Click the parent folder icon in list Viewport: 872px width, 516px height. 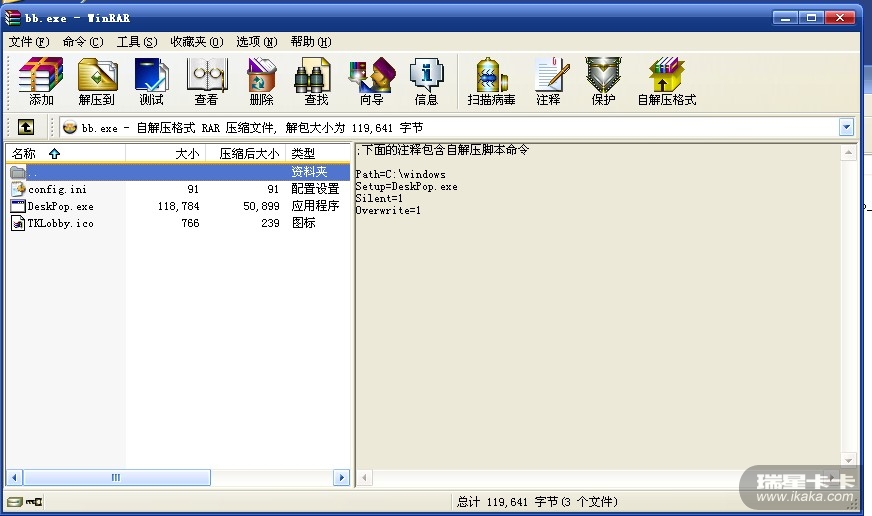(x=18, y=172)
